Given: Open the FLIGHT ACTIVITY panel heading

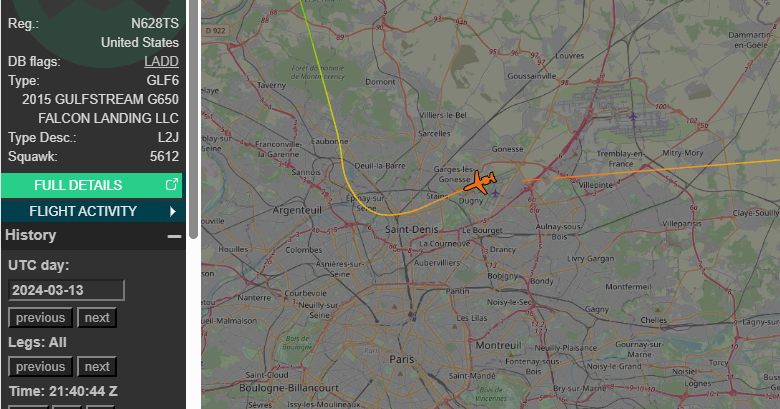Looking at the screenshot, I should coord(83,211).
